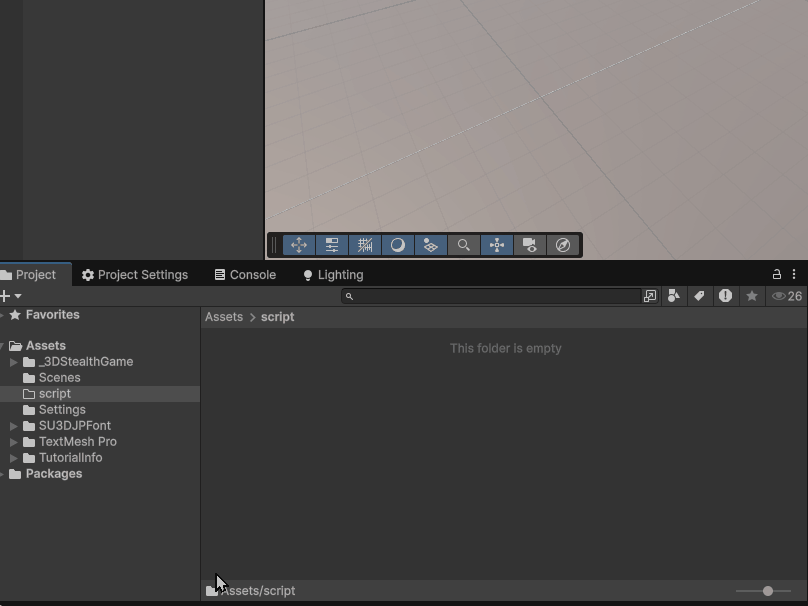Expand the _3DStealthGame folder
This screenshot has width=808, height=606.
[x=14, y=362]
